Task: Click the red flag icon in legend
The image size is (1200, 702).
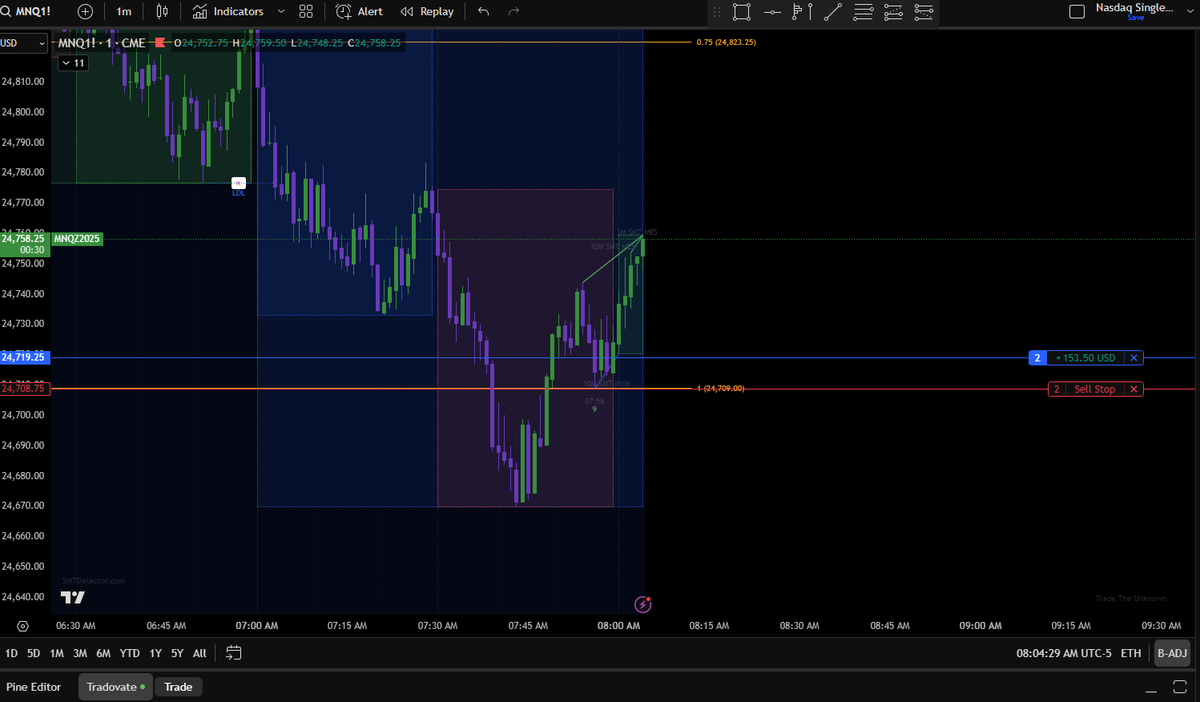Action: [x=159, y=43]
